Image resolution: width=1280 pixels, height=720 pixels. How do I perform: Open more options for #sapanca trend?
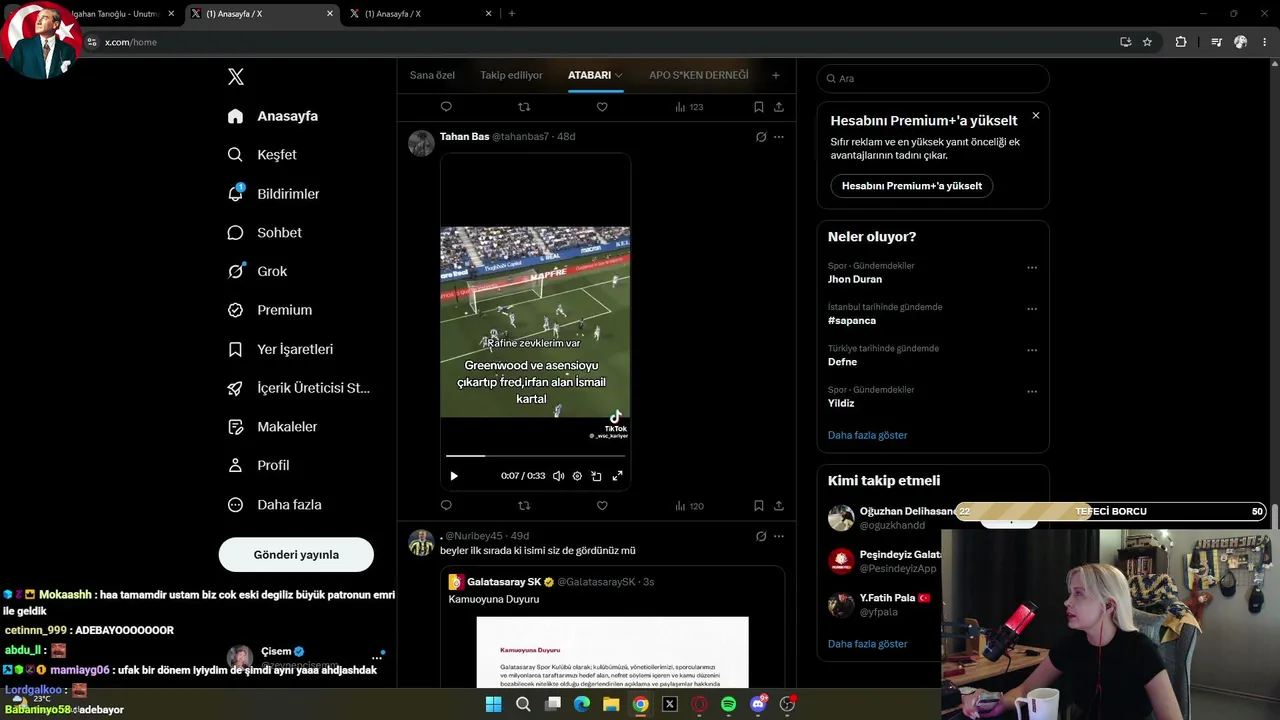click(1032, 309)
